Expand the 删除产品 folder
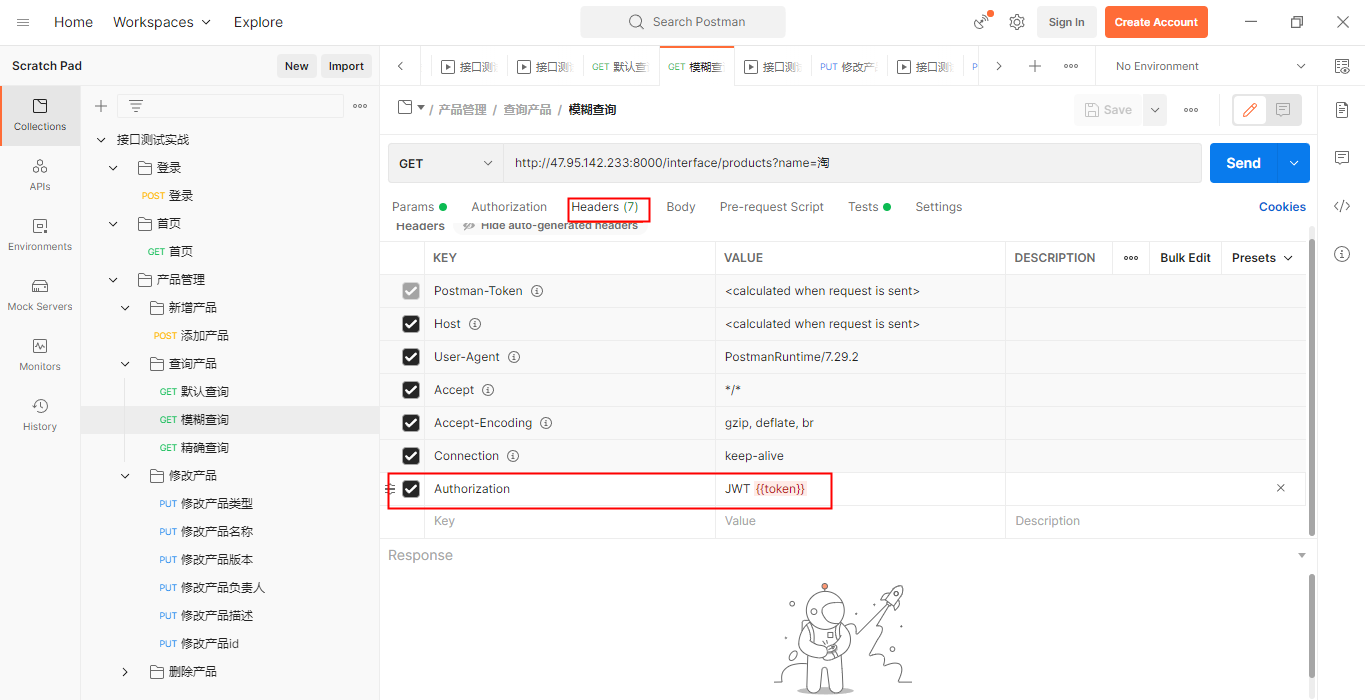 tap(125, 672)
